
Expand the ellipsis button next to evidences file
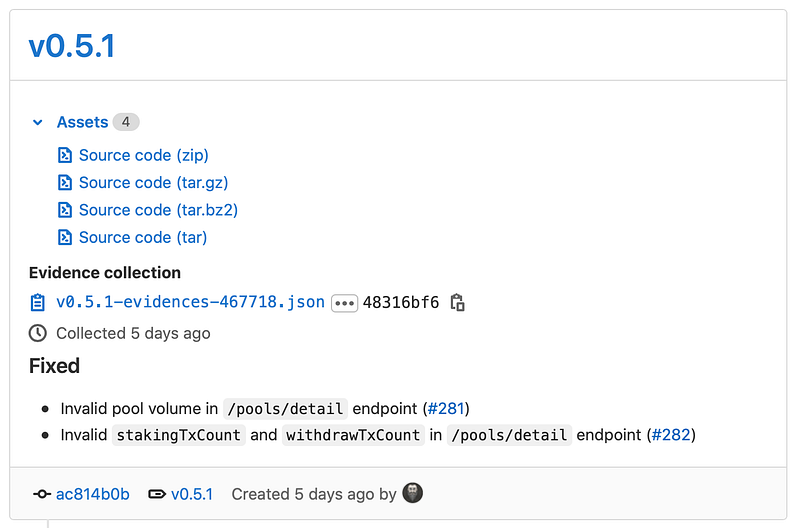344,302
